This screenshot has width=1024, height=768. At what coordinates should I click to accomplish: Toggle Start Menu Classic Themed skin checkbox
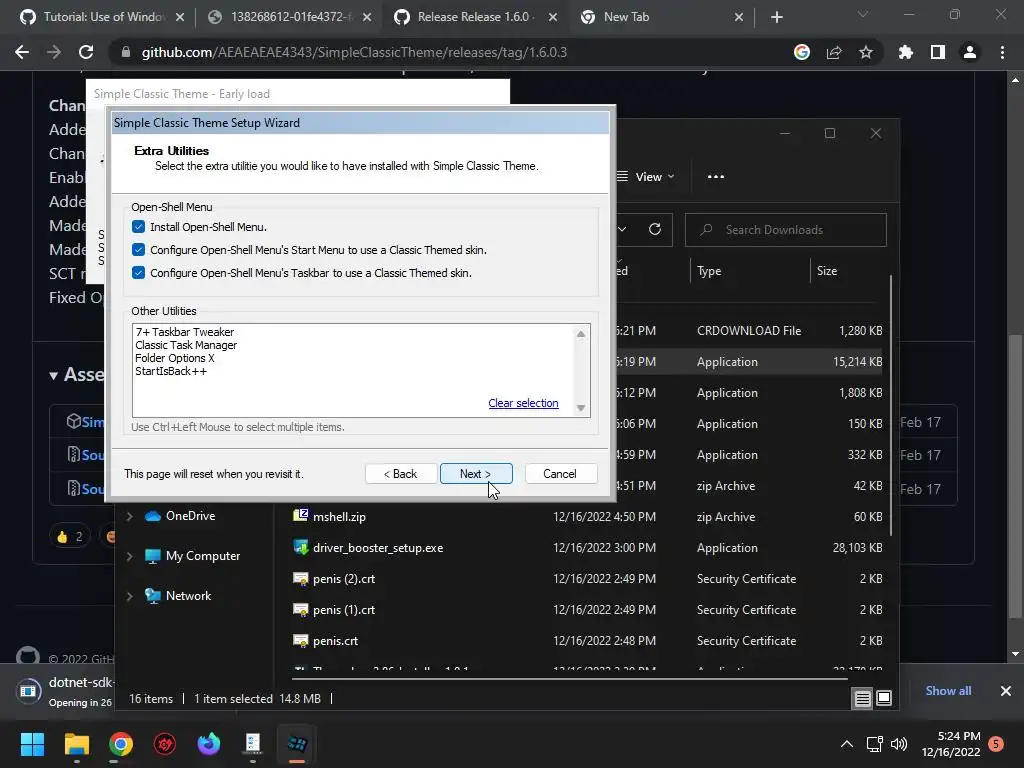[138, 249]
